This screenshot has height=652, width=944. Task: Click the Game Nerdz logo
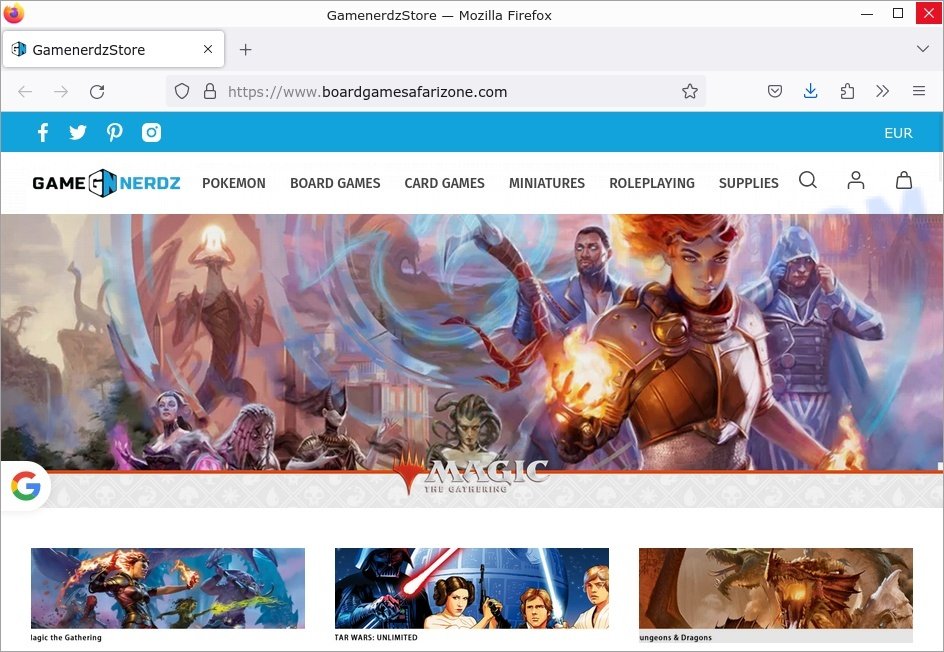[107, 183]
